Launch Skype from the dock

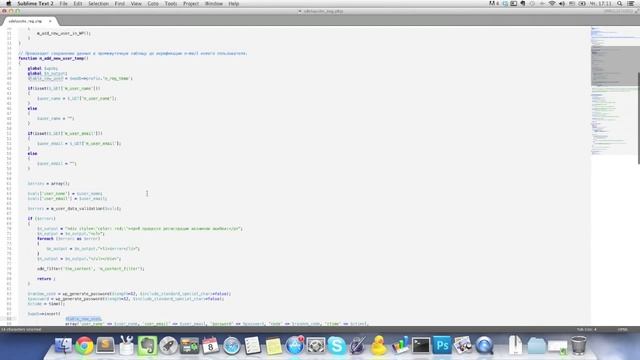(337, 345)
